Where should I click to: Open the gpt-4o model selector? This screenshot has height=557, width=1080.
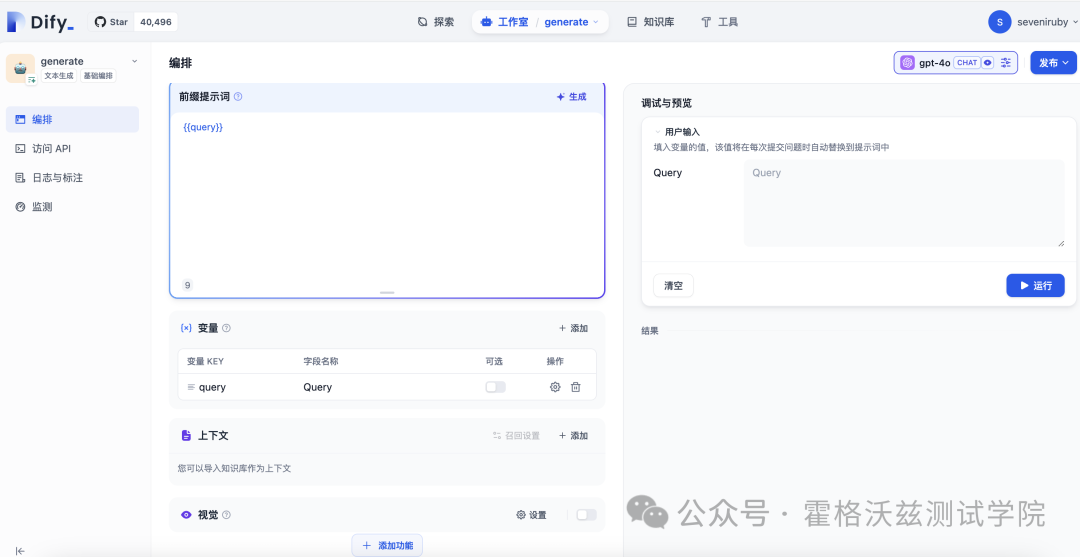(955, 63)
